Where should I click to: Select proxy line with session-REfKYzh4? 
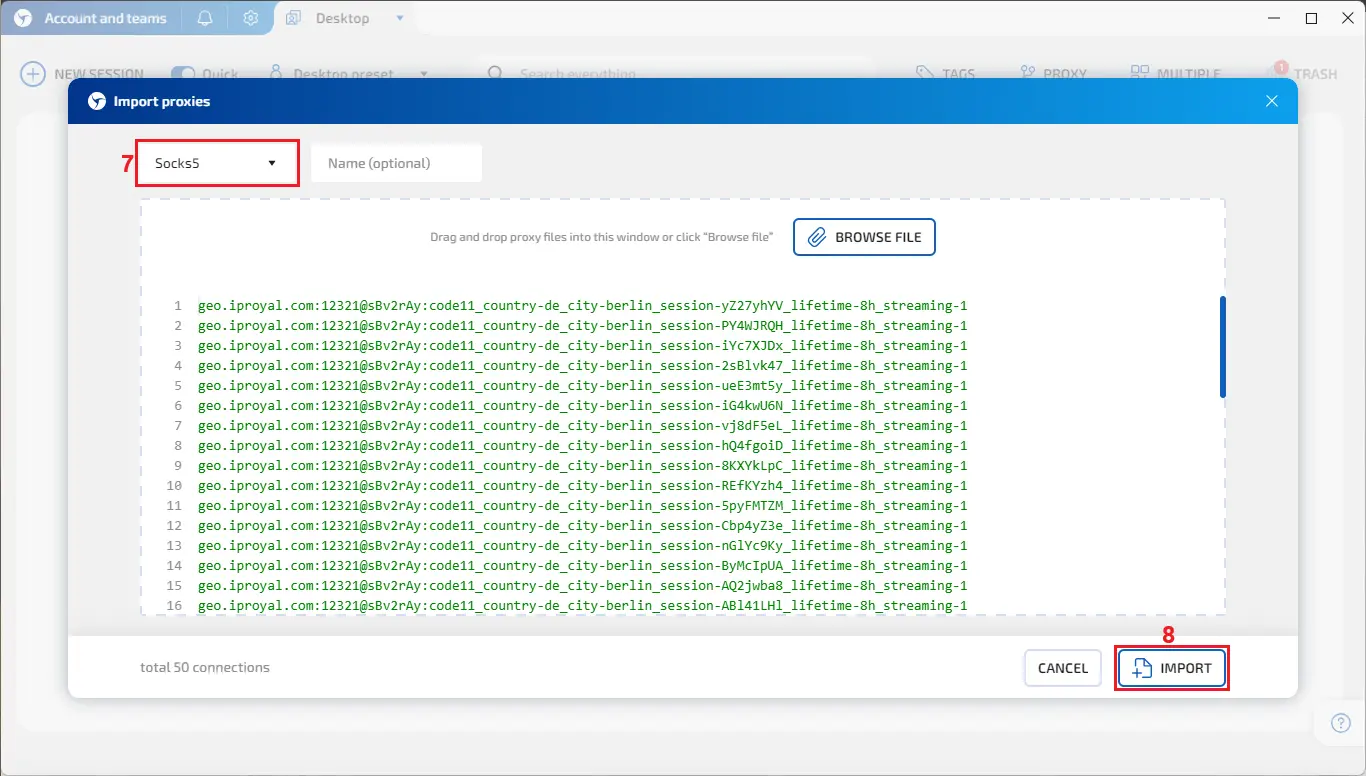pyautogui.click(x=583, y=486)
